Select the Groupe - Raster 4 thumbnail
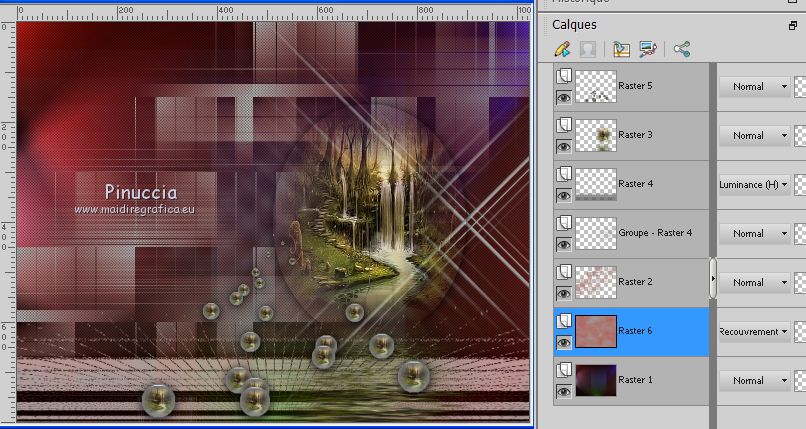This screenshot has width=806, height=429. [596, 233]
